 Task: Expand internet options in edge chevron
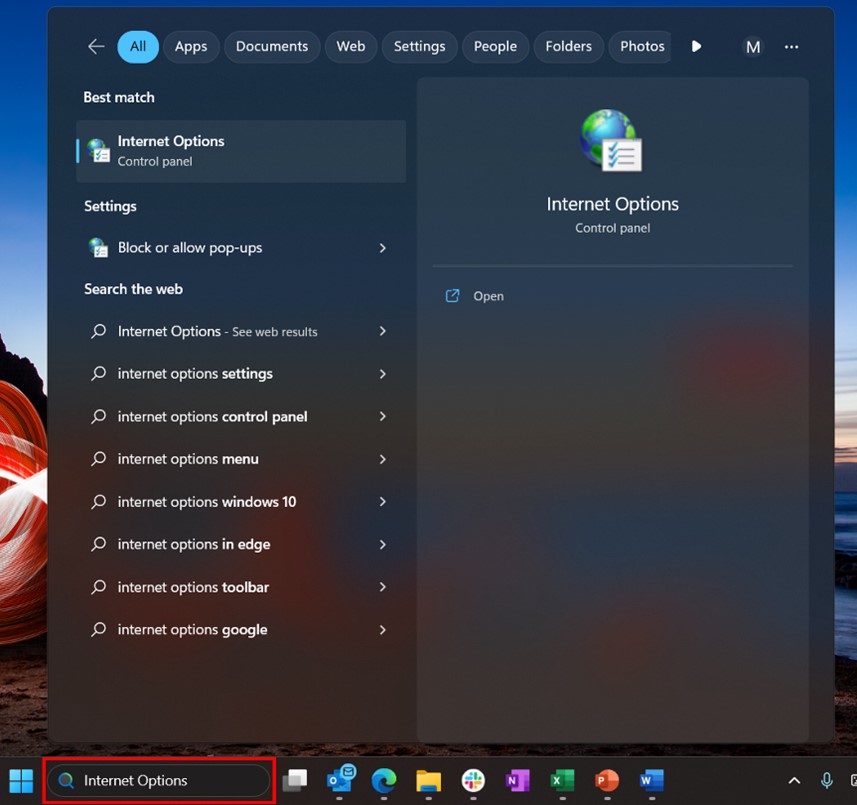(x=383, y=544)
